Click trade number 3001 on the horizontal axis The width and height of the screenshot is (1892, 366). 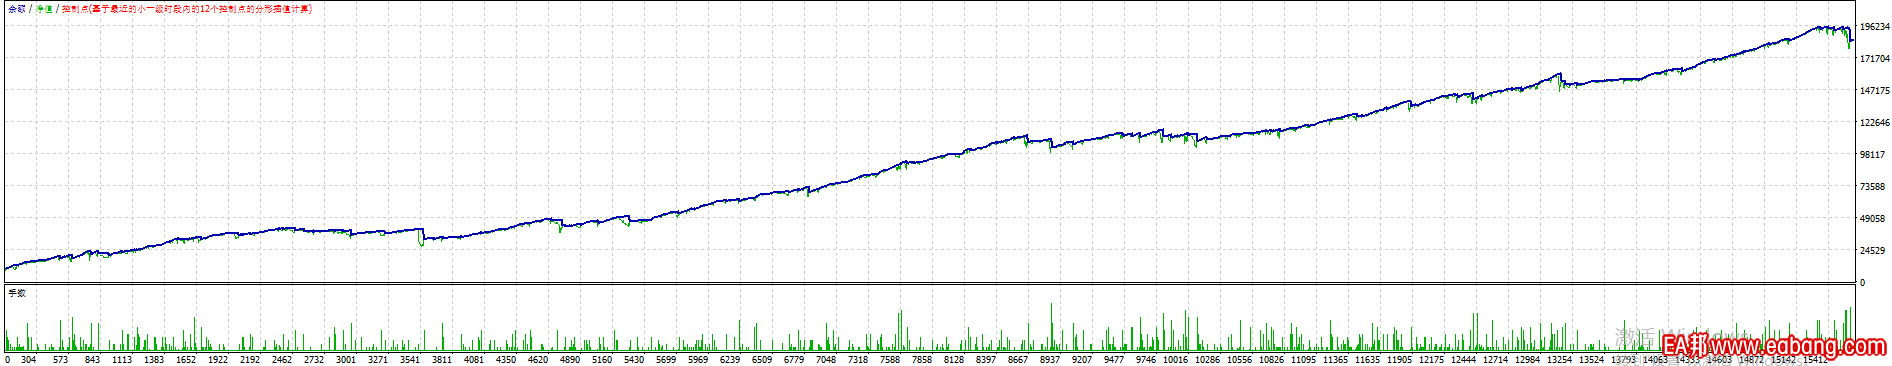click(x=346, y=359)
